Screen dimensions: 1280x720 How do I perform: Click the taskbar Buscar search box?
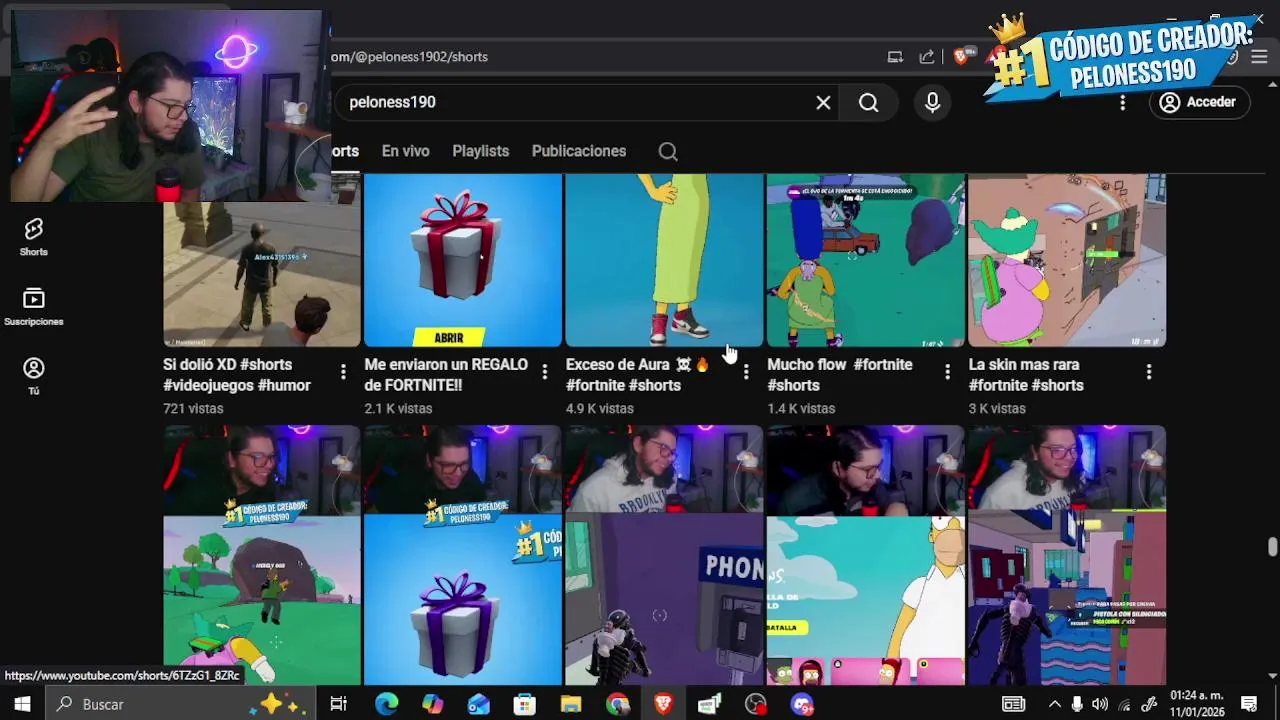click(181, 704)
